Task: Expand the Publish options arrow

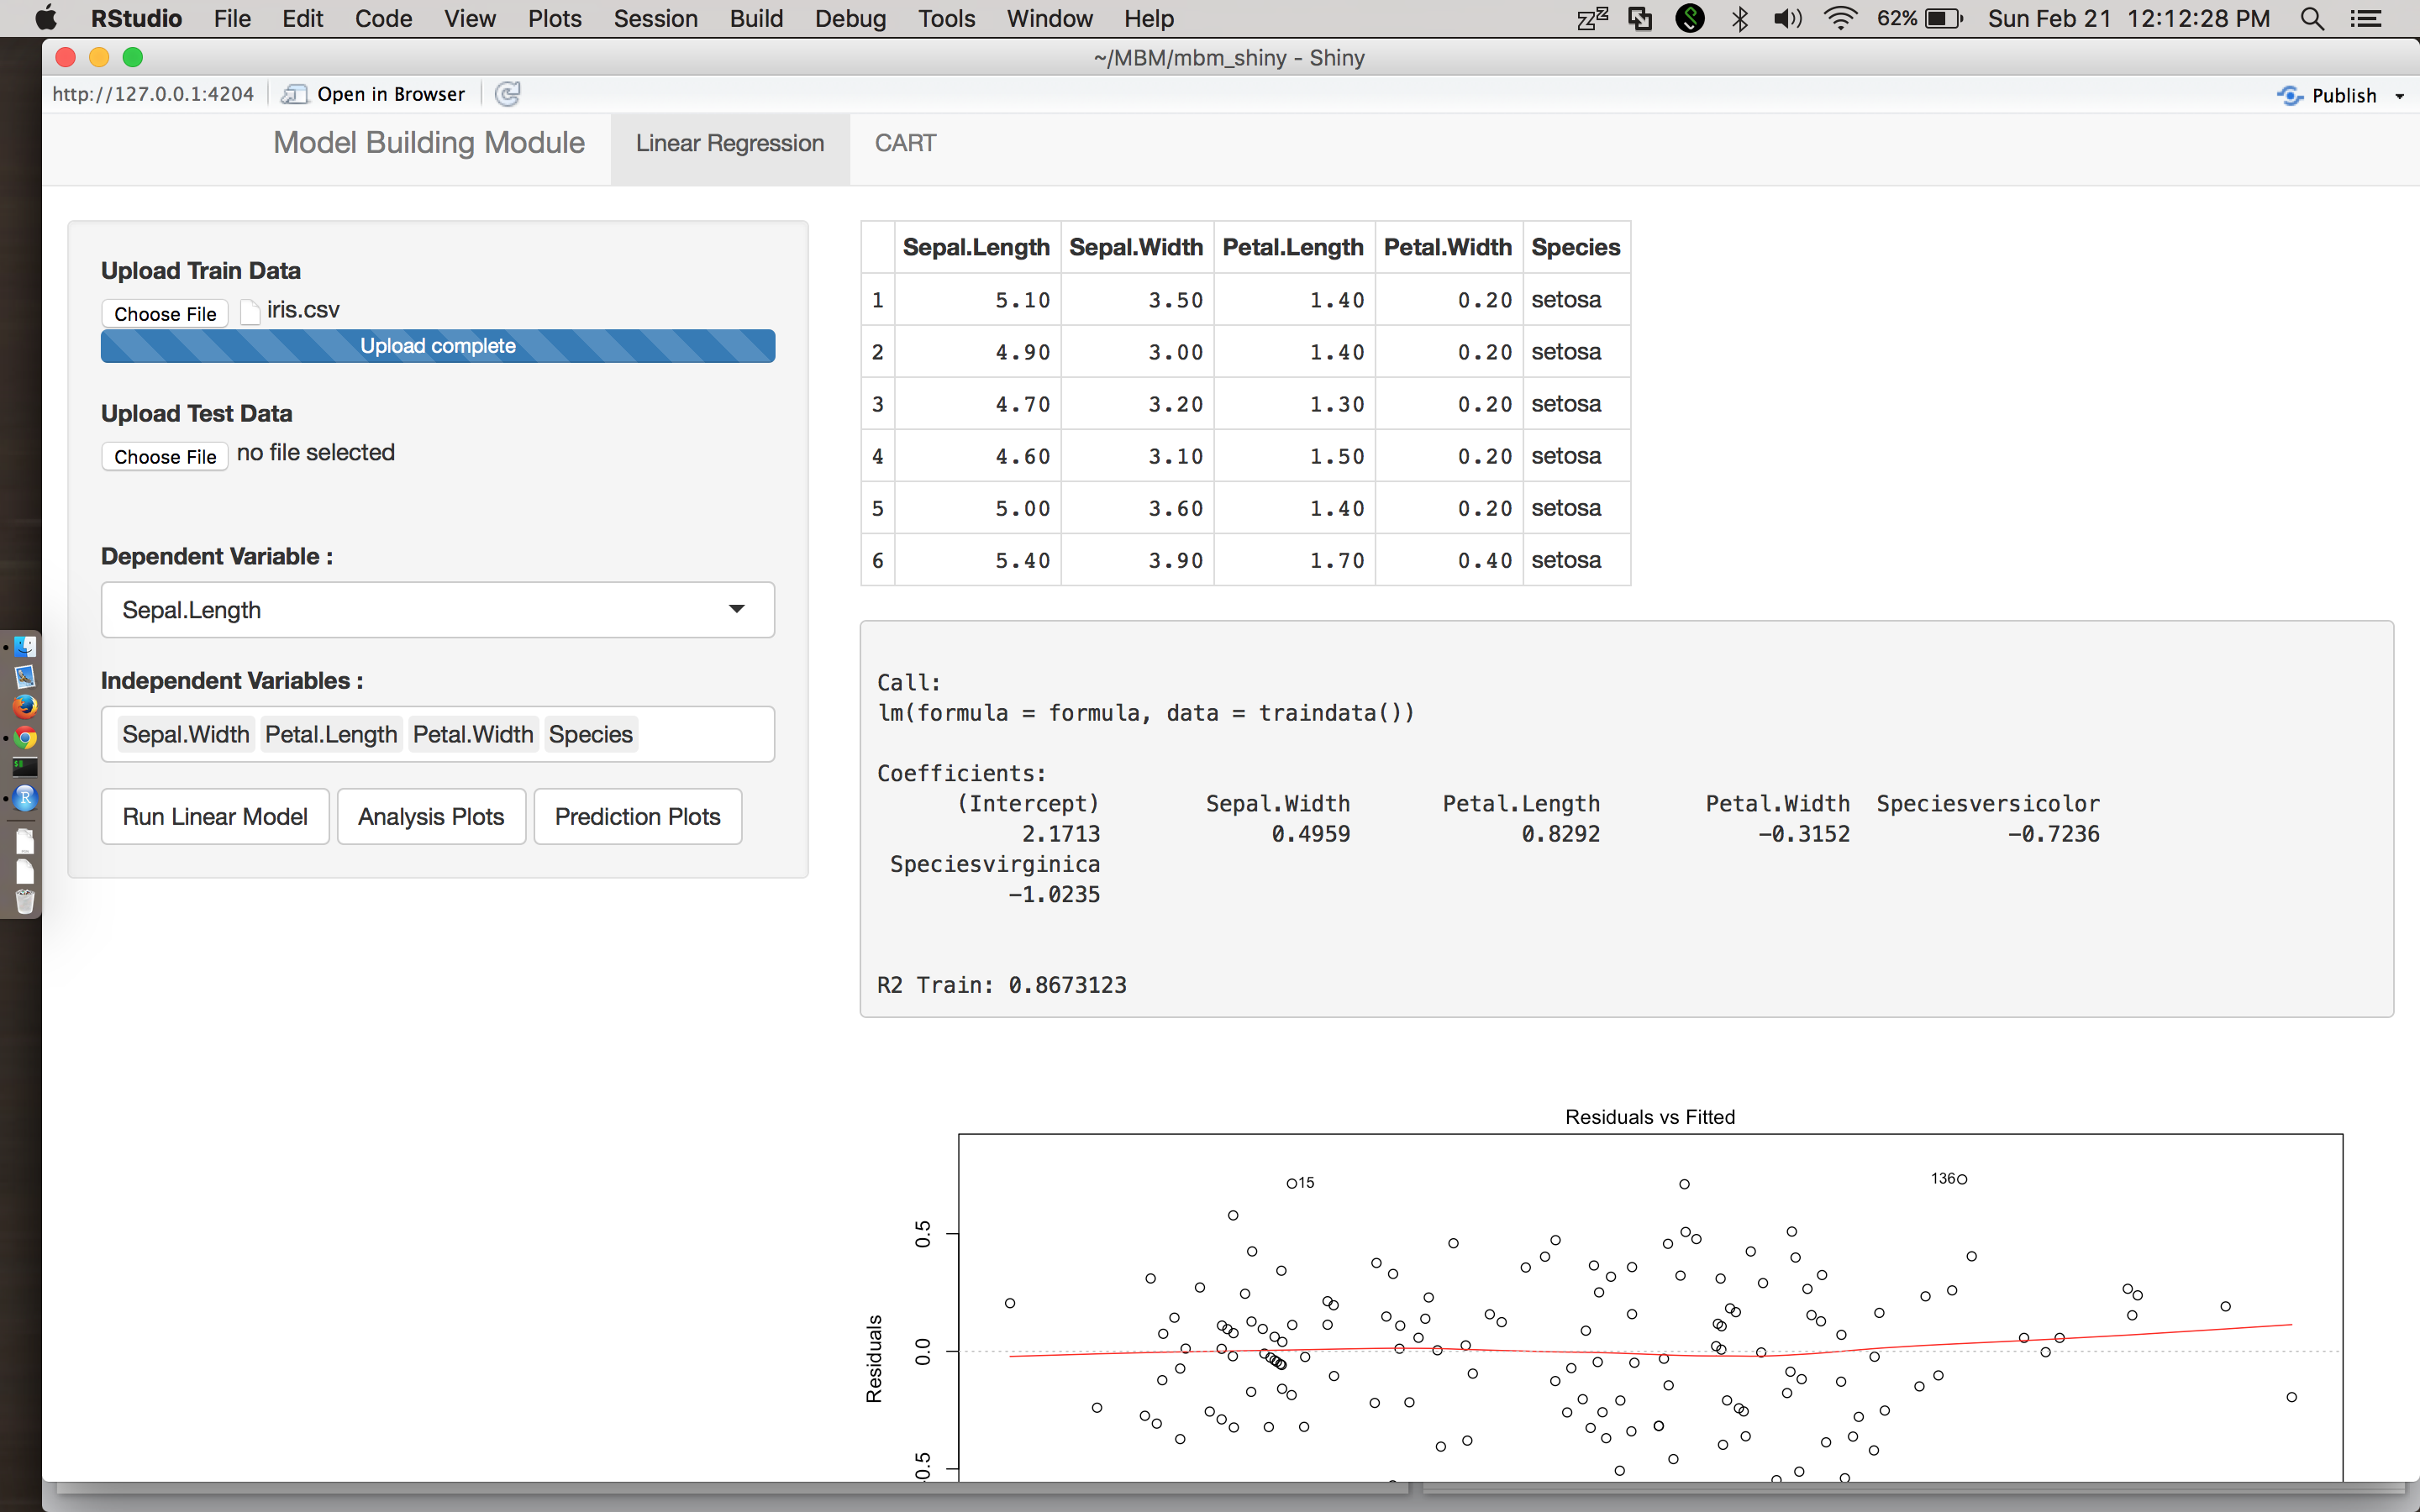Action: click(2399, 96)
